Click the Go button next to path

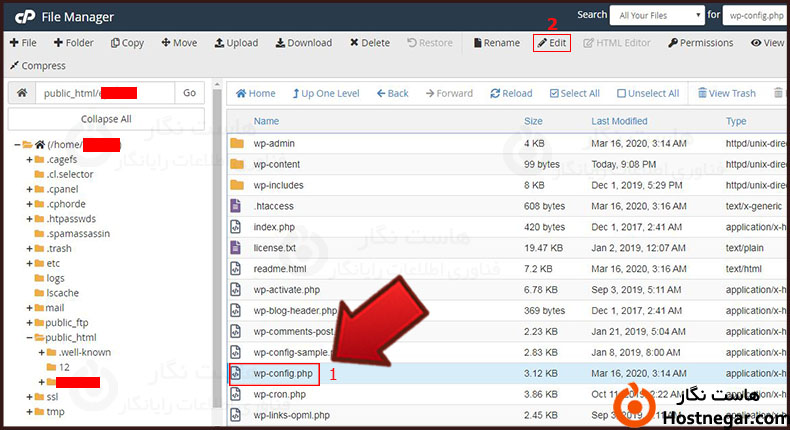pyautogui.click(x=189, y=93)
